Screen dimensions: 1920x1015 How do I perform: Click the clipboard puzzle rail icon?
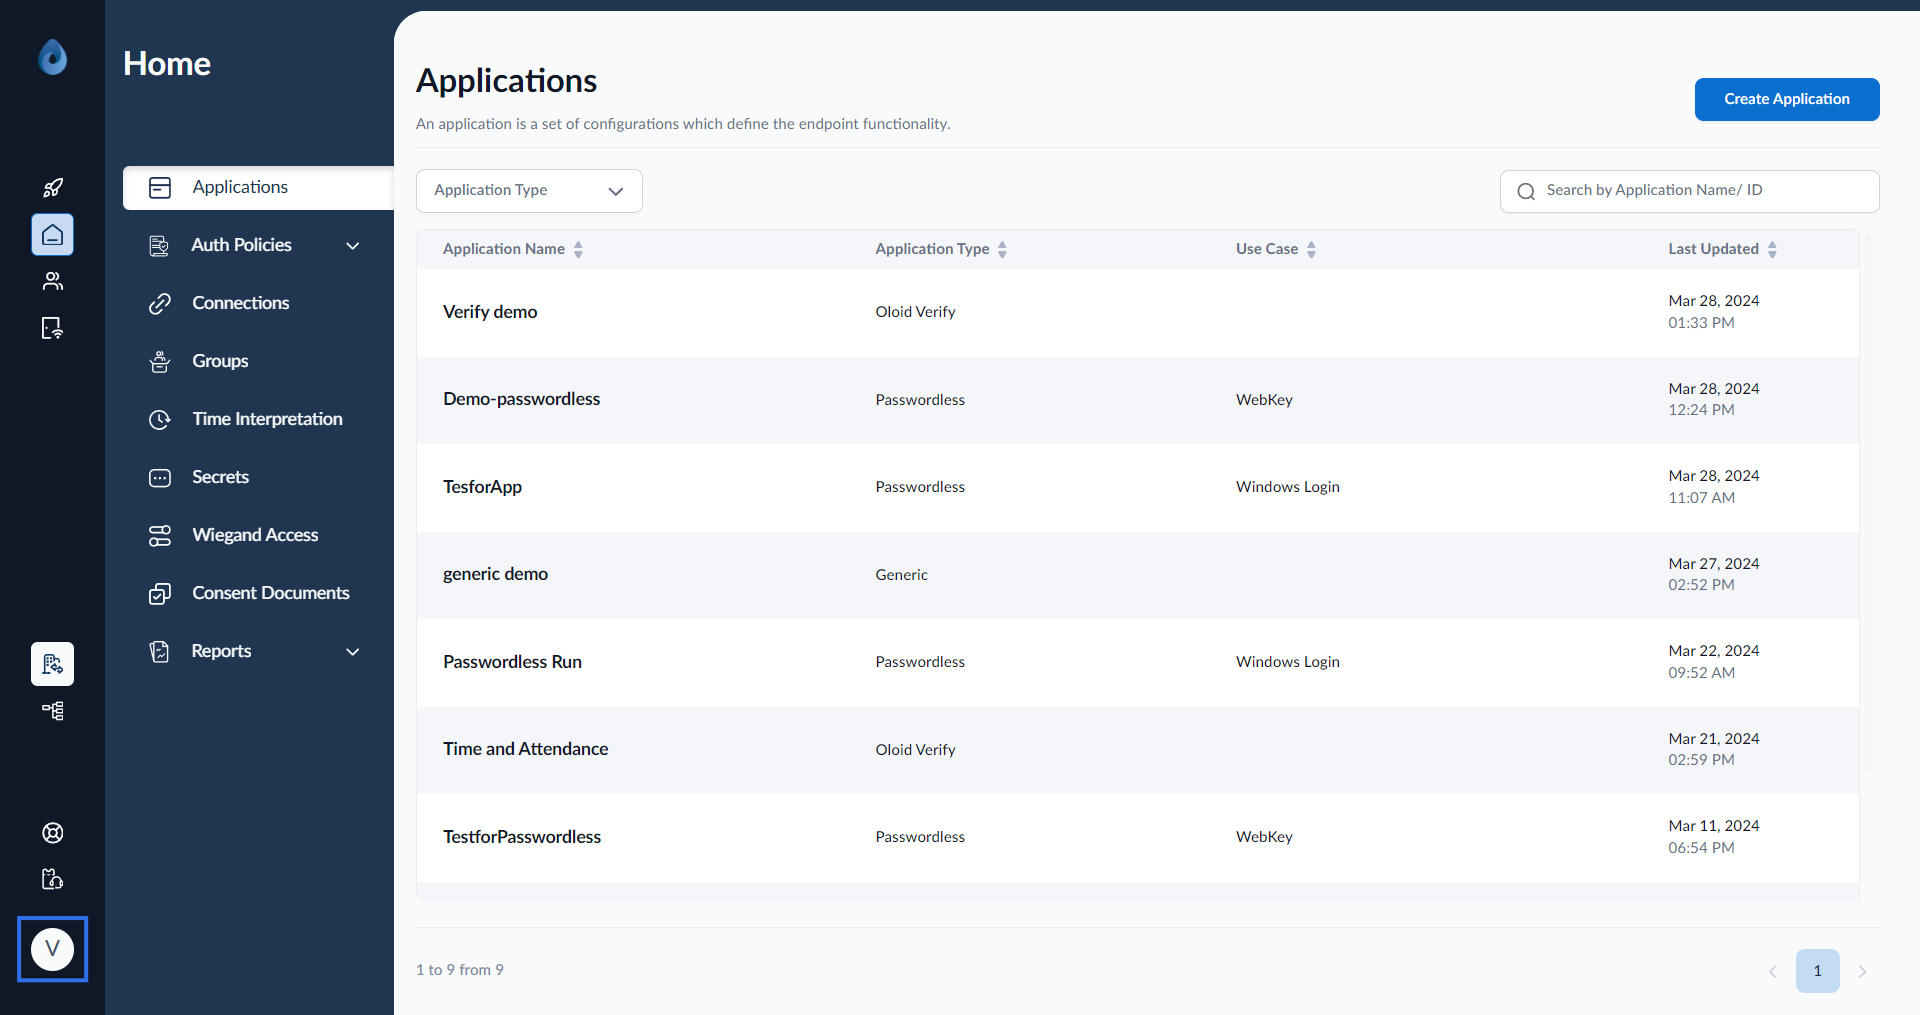(53, 879)
